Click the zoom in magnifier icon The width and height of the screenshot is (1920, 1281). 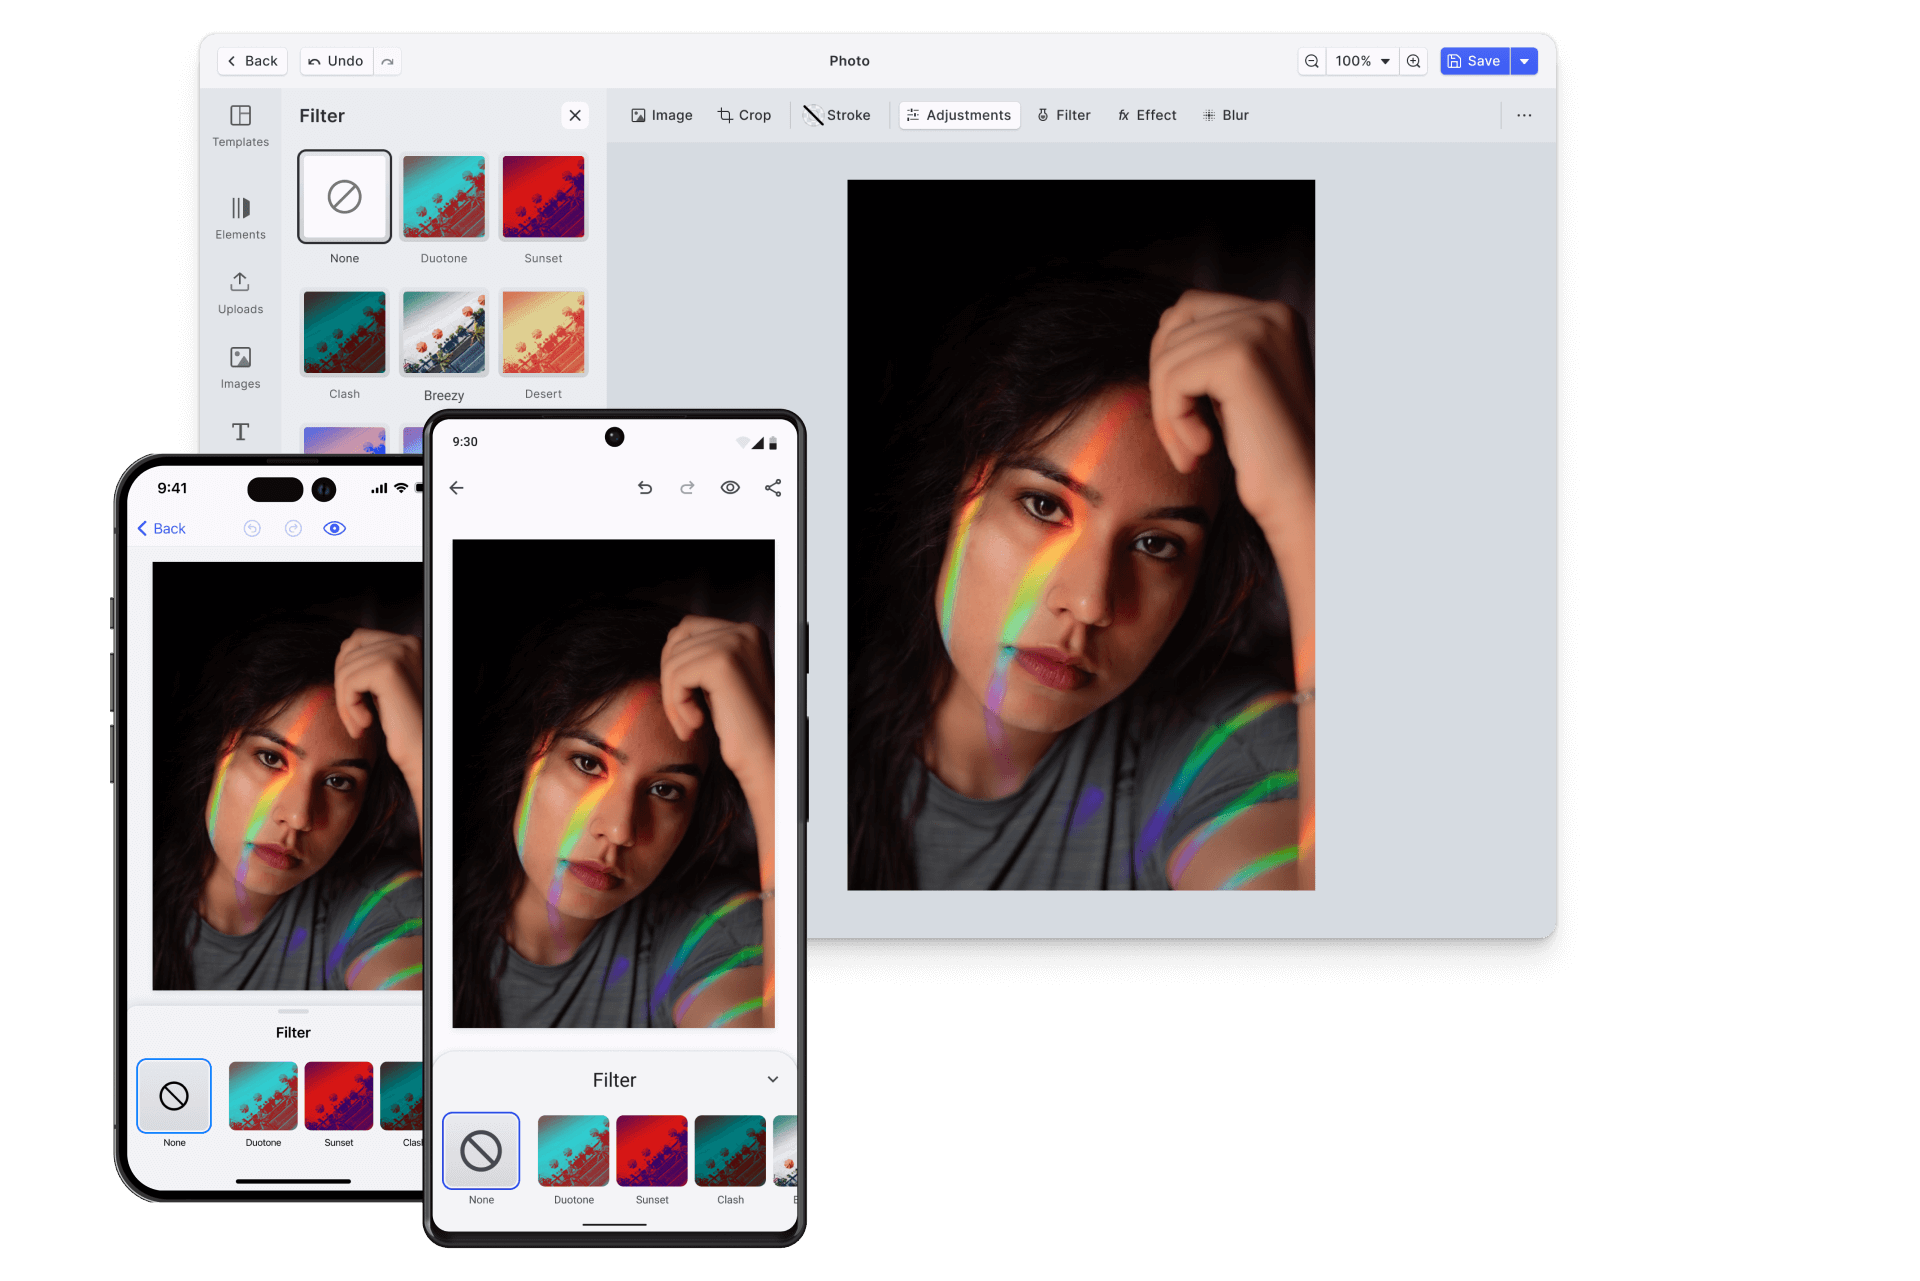click(1413, 61)
